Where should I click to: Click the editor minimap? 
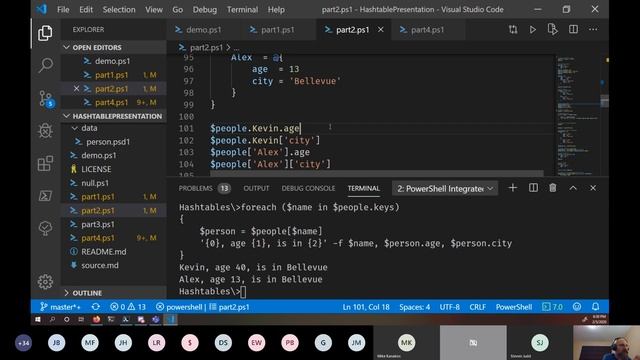click(x=577, y=116)
